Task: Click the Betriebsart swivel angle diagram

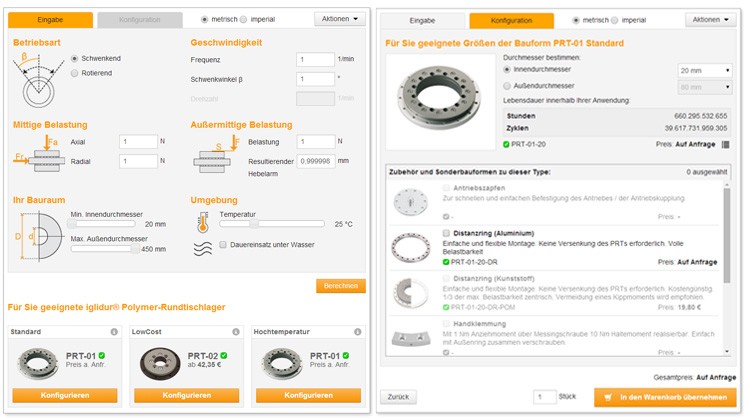Action: (39, 80)
